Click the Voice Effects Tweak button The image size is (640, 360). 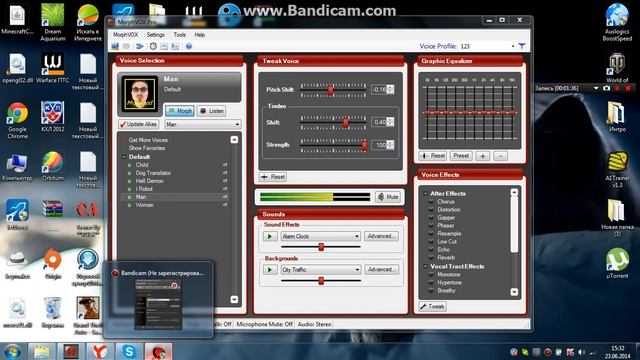click(432, 306)
